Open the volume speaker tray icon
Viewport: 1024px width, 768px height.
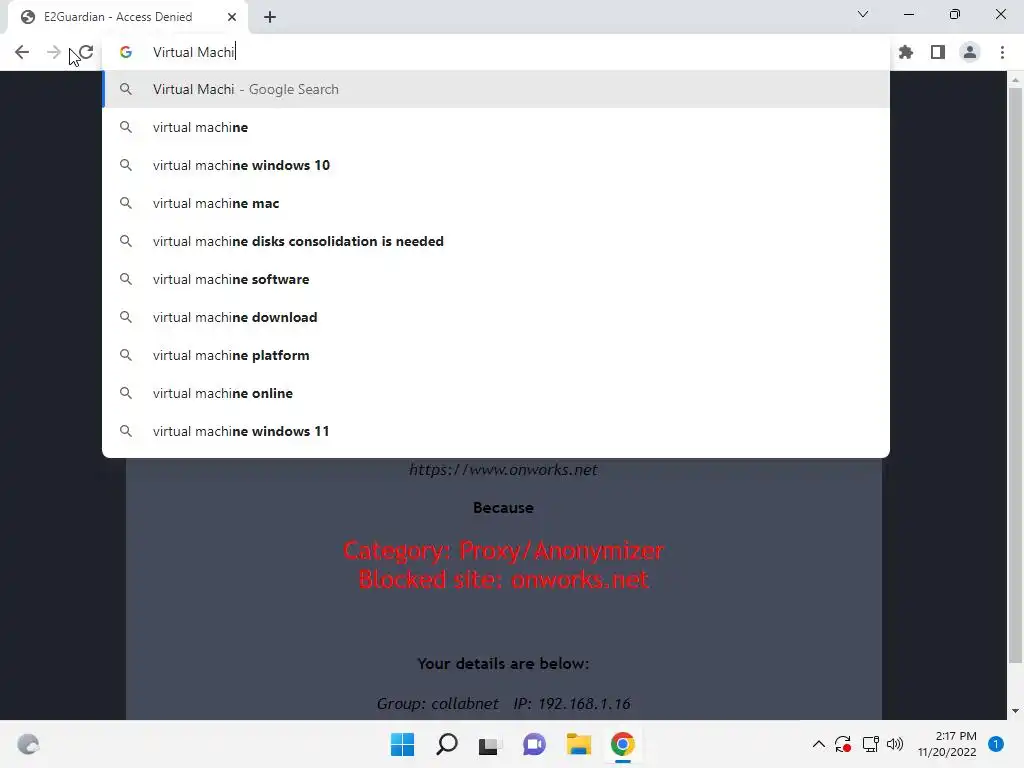tap(895, 744)
